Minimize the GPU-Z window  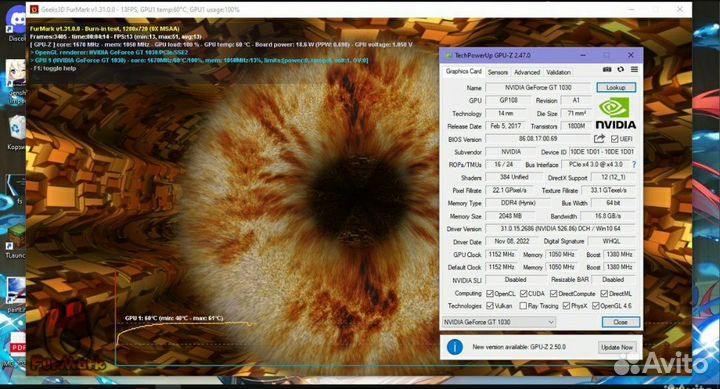(x=583, y=55)
